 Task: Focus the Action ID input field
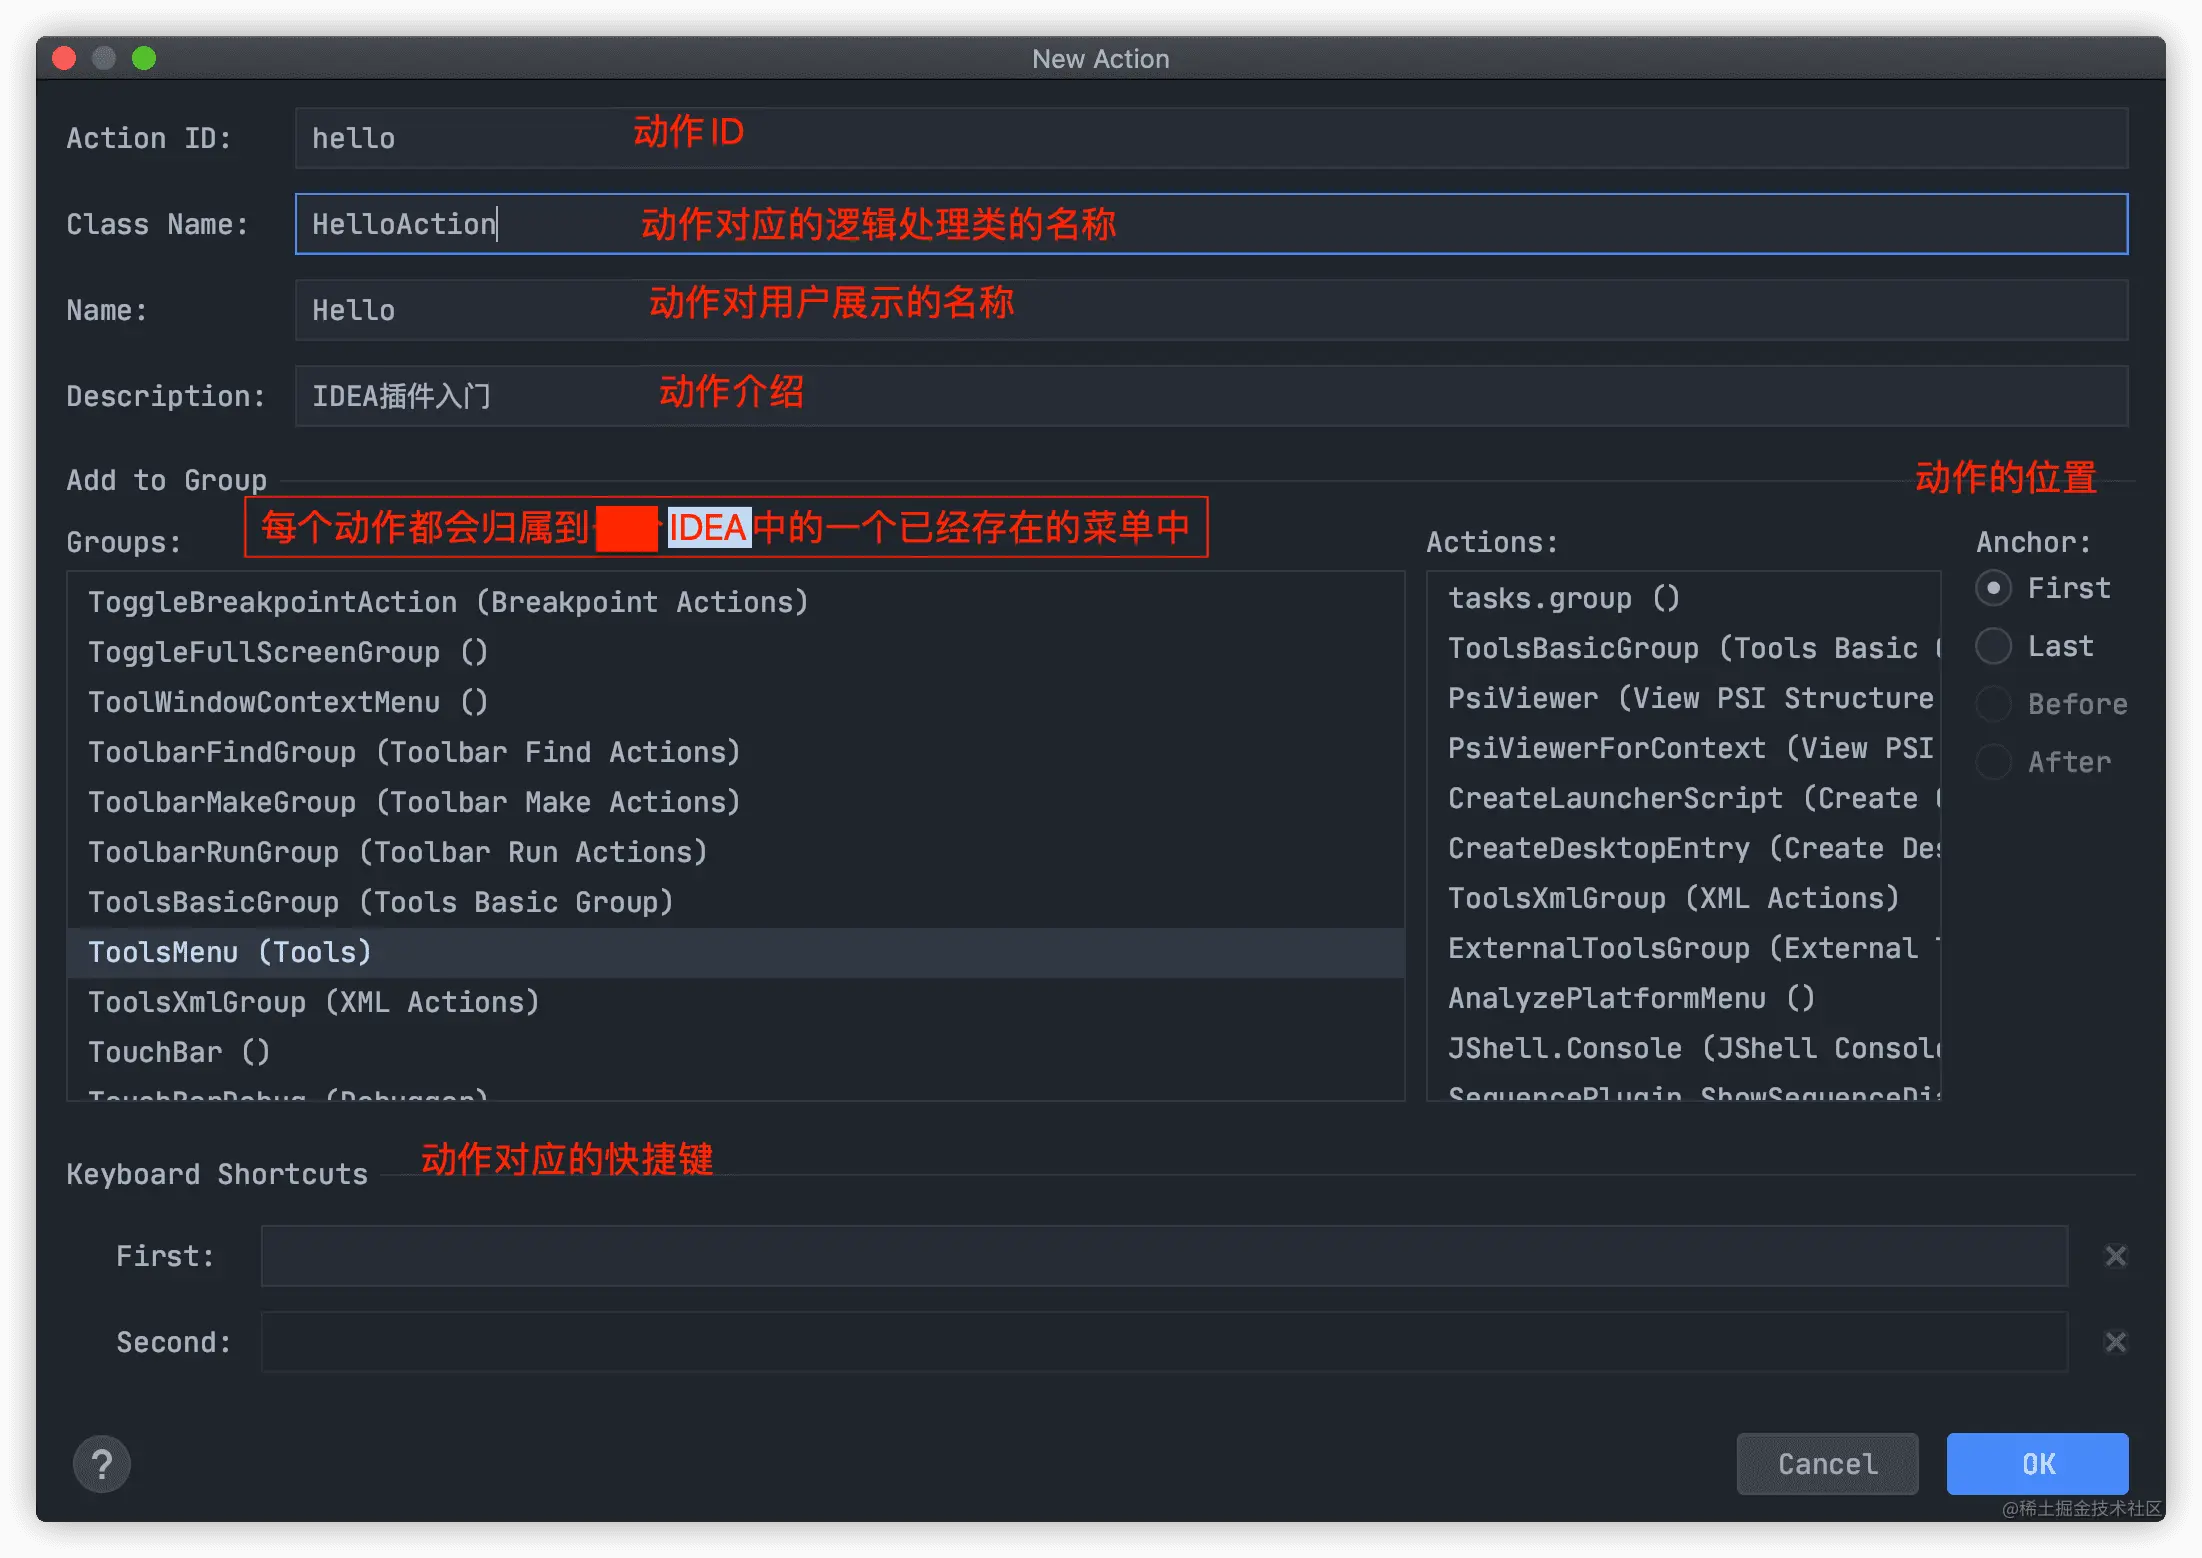[x=1211, y=138]
